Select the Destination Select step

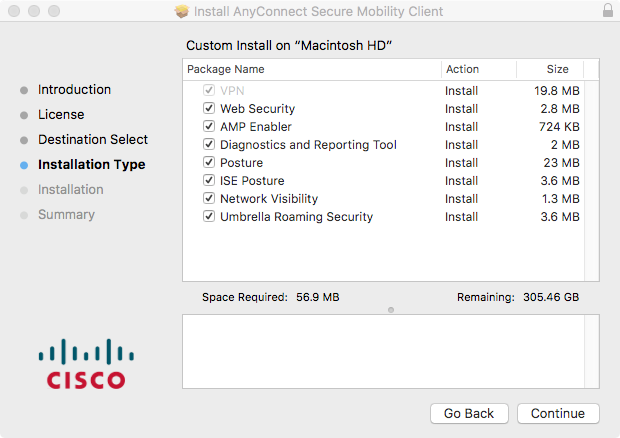tap(93, 140)
